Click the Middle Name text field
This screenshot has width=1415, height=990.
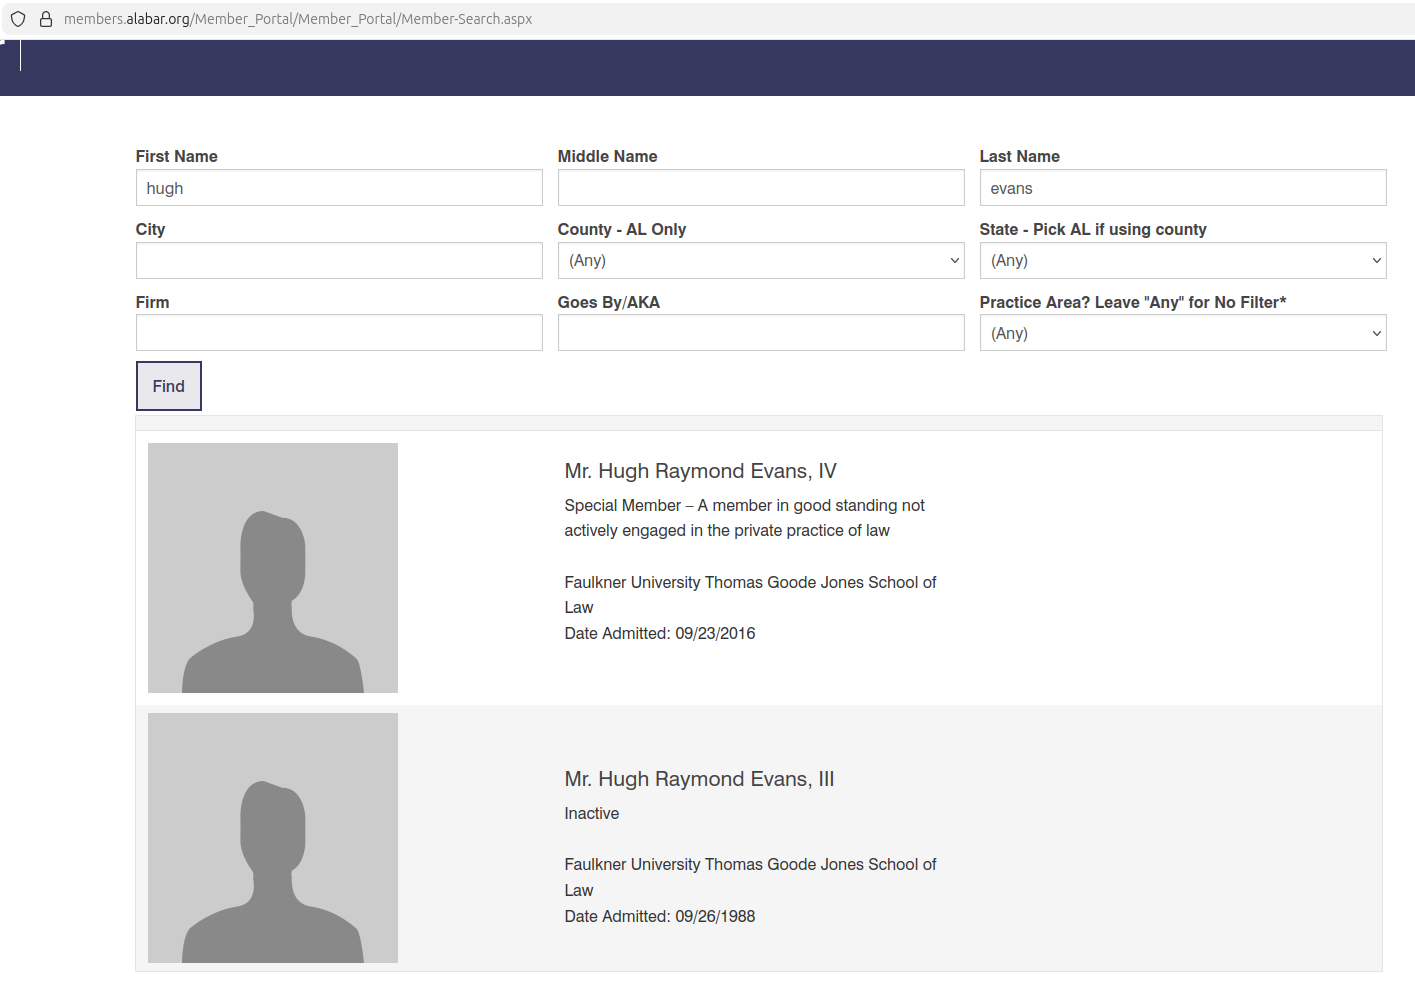click(x=760, y=188)
